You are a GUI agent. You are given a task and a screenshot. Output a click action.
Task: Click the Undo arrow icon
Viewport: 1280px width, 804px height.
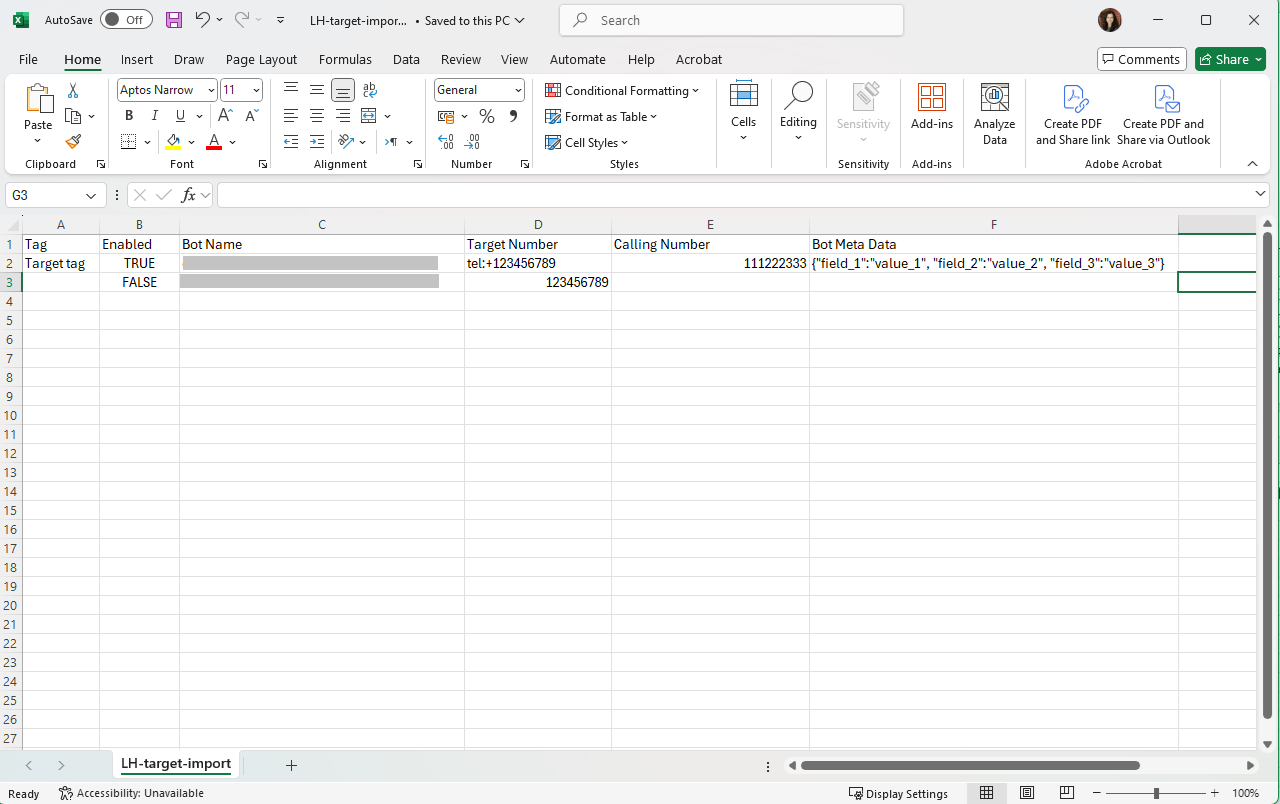202,20
